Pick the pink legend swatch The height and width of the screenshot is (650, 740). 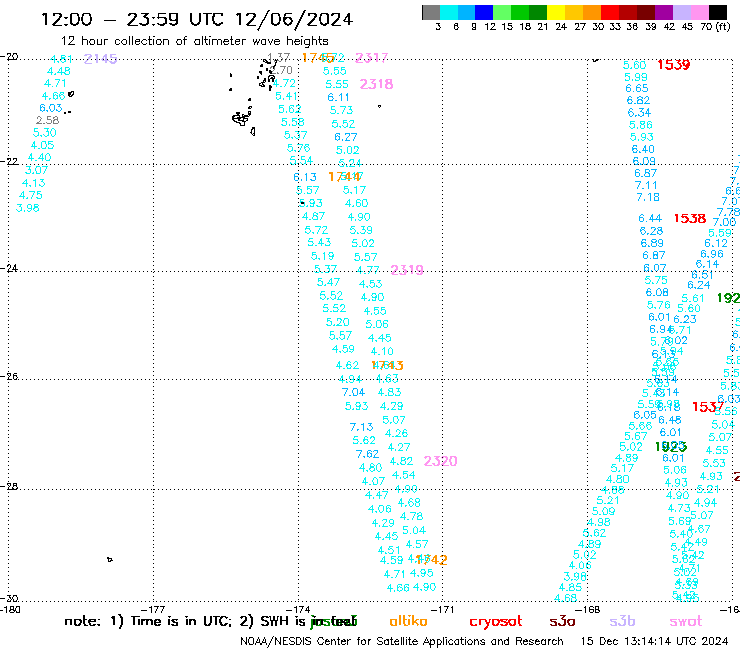pyautogui.click(x=700, y=12)
